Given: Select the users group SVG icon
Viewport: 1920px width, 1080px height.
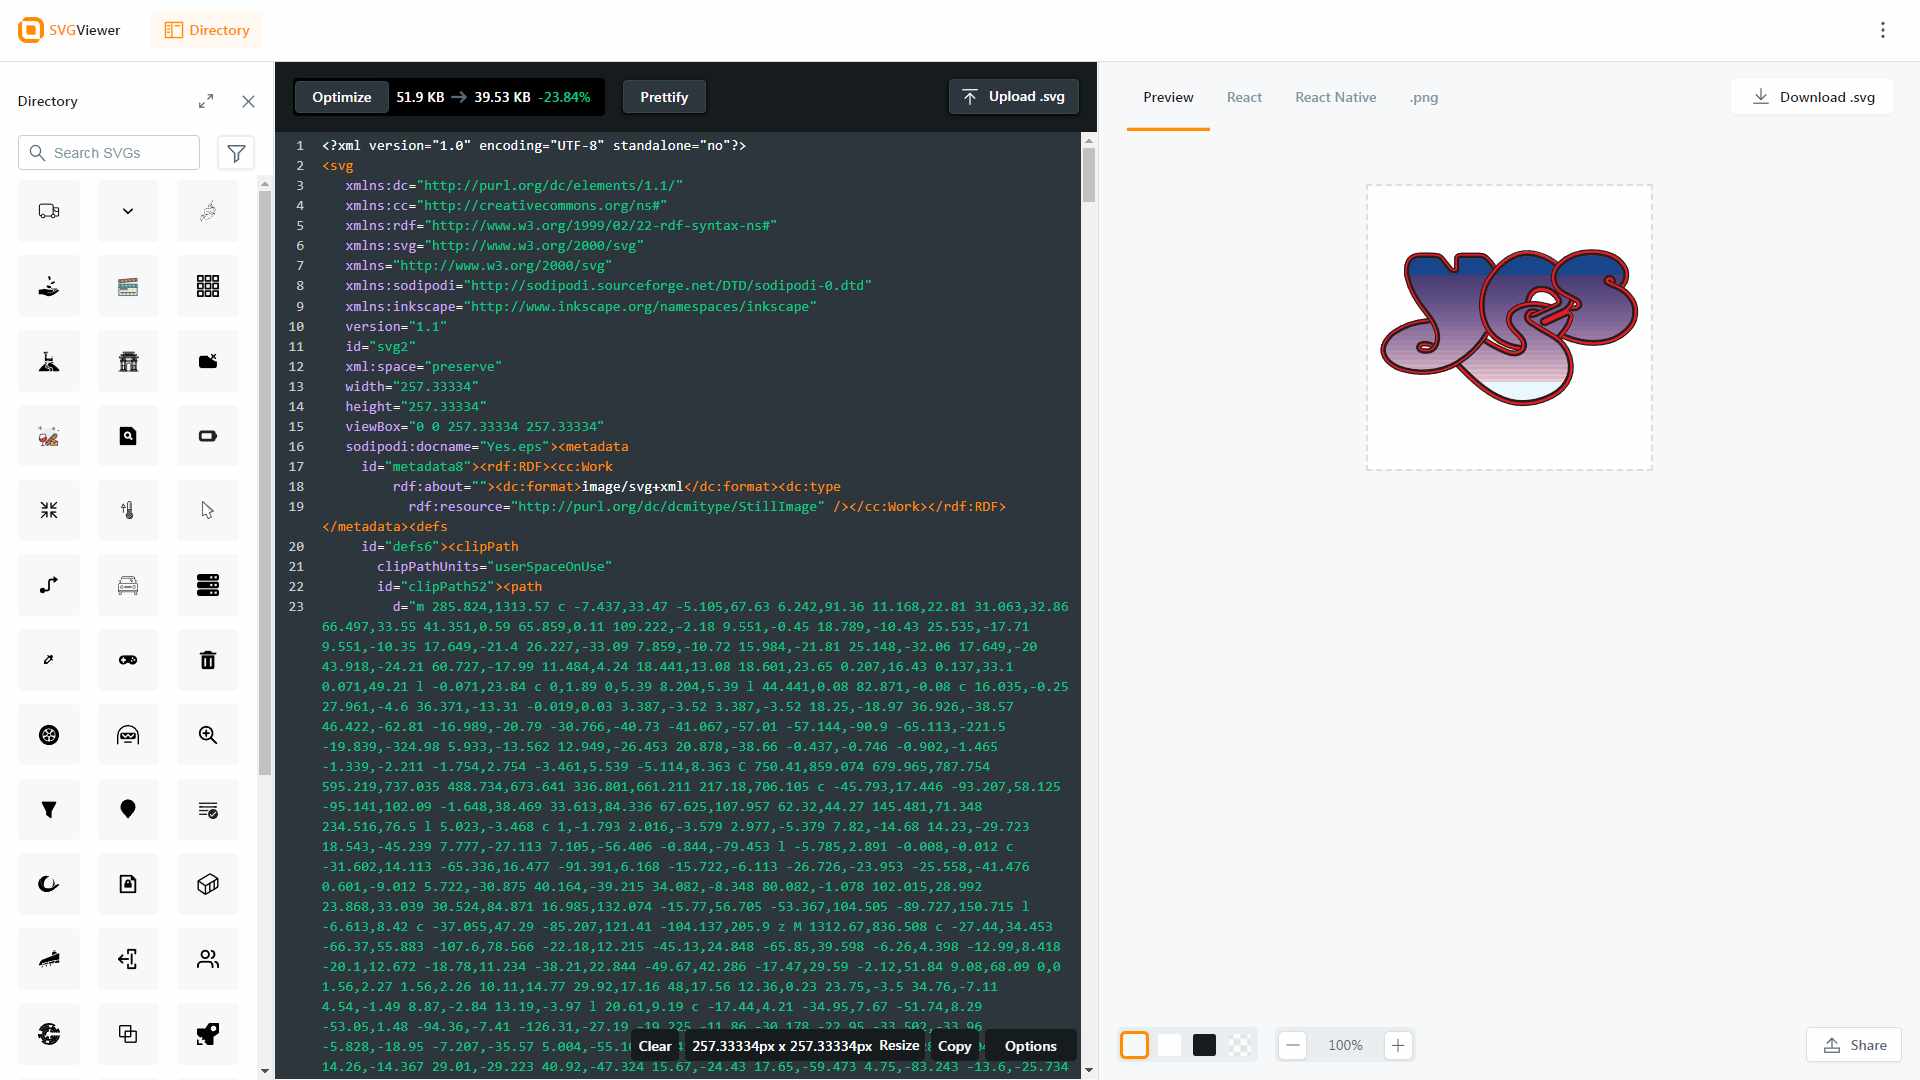Looking at the screenshot, I should click(208, 959).
